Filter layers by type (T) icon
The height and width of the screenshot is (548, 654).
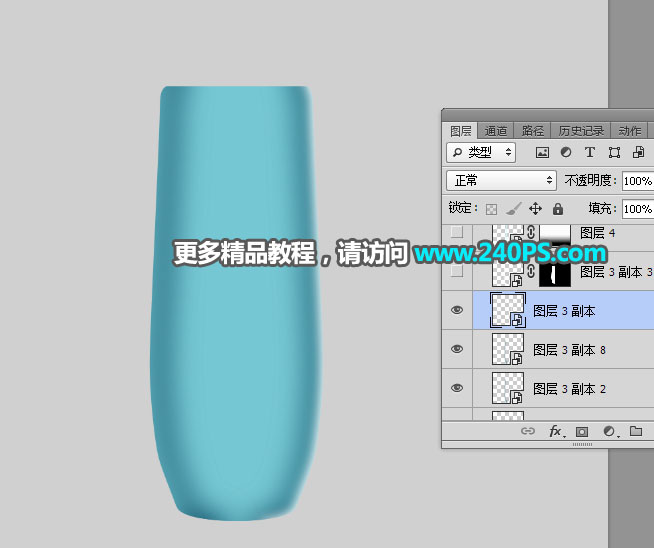pos(590,152)
